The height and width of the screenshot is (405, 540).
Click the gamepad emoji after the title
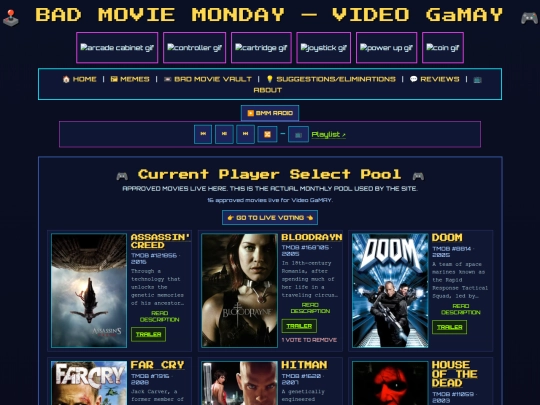click(x=529, y=18)
